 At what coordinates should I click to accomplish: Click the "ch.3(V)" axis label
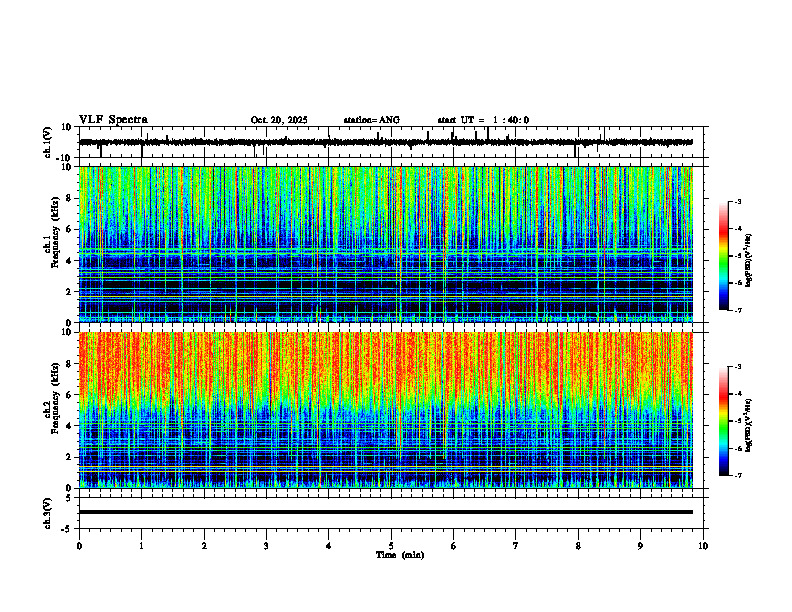point(49,513)
